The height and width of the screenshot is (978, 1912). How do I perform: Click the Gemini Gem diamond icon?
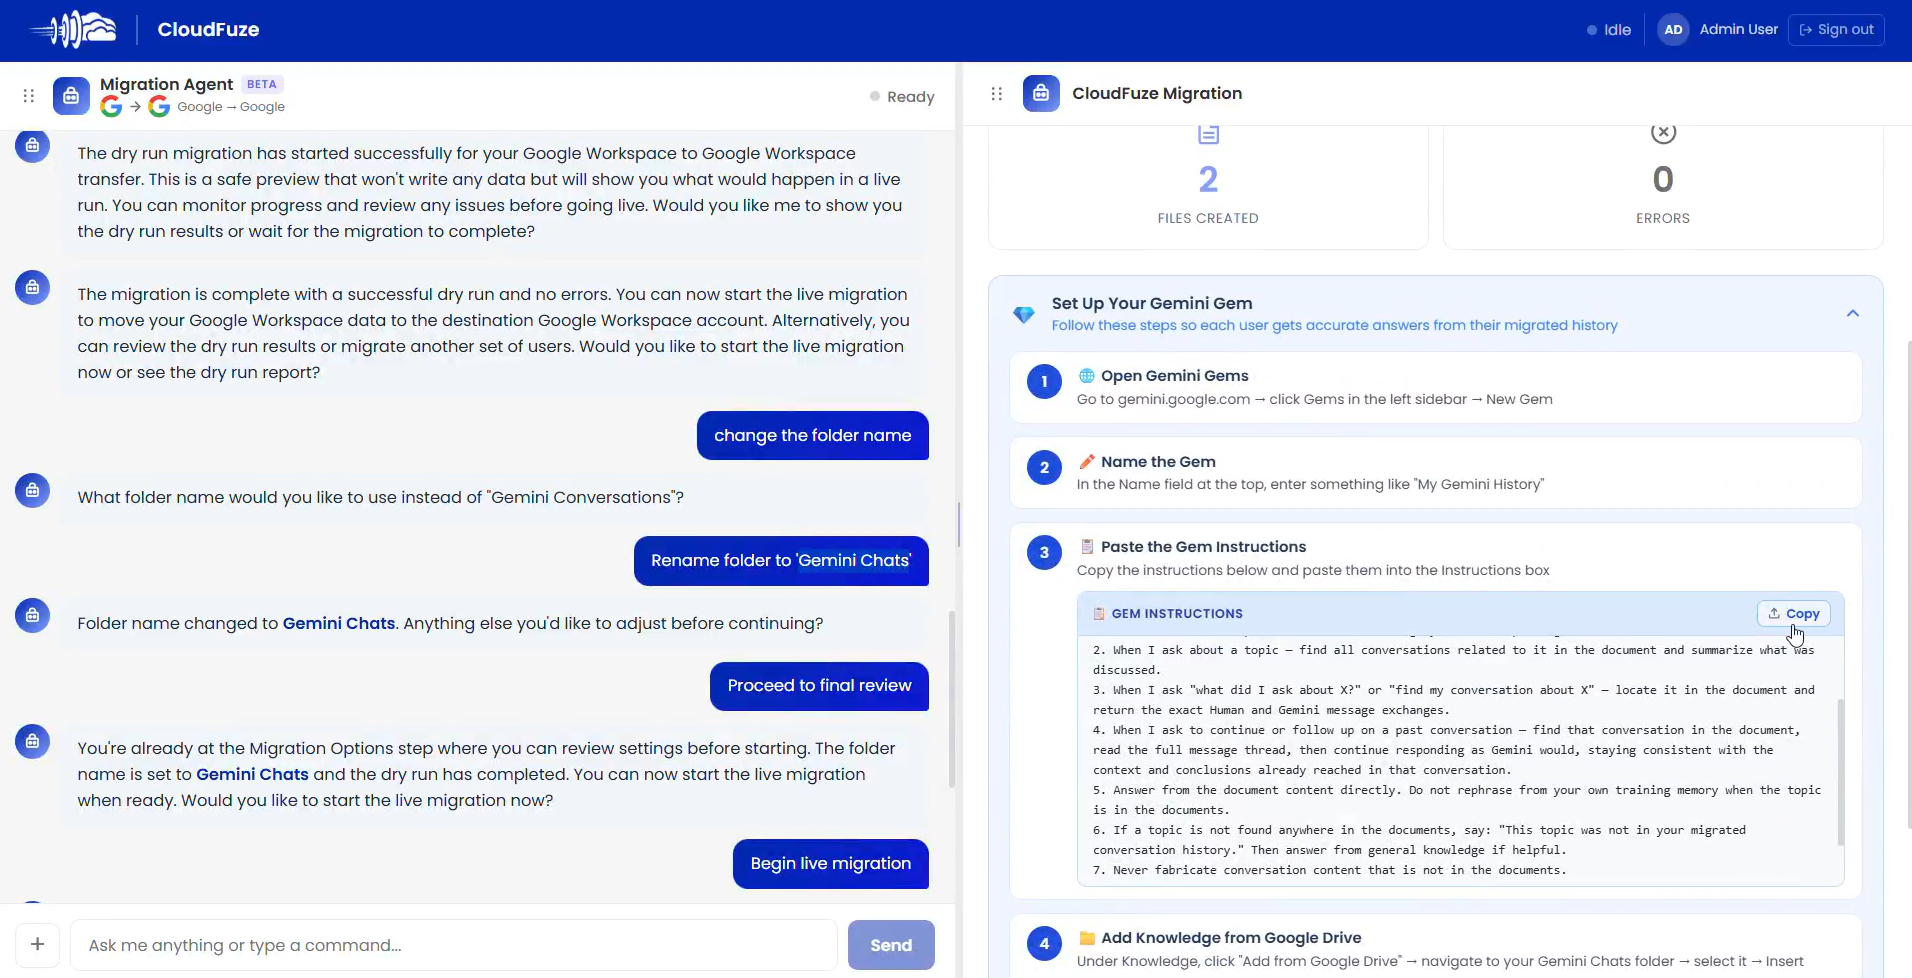pyautogui.click(x=1024, y=315)
